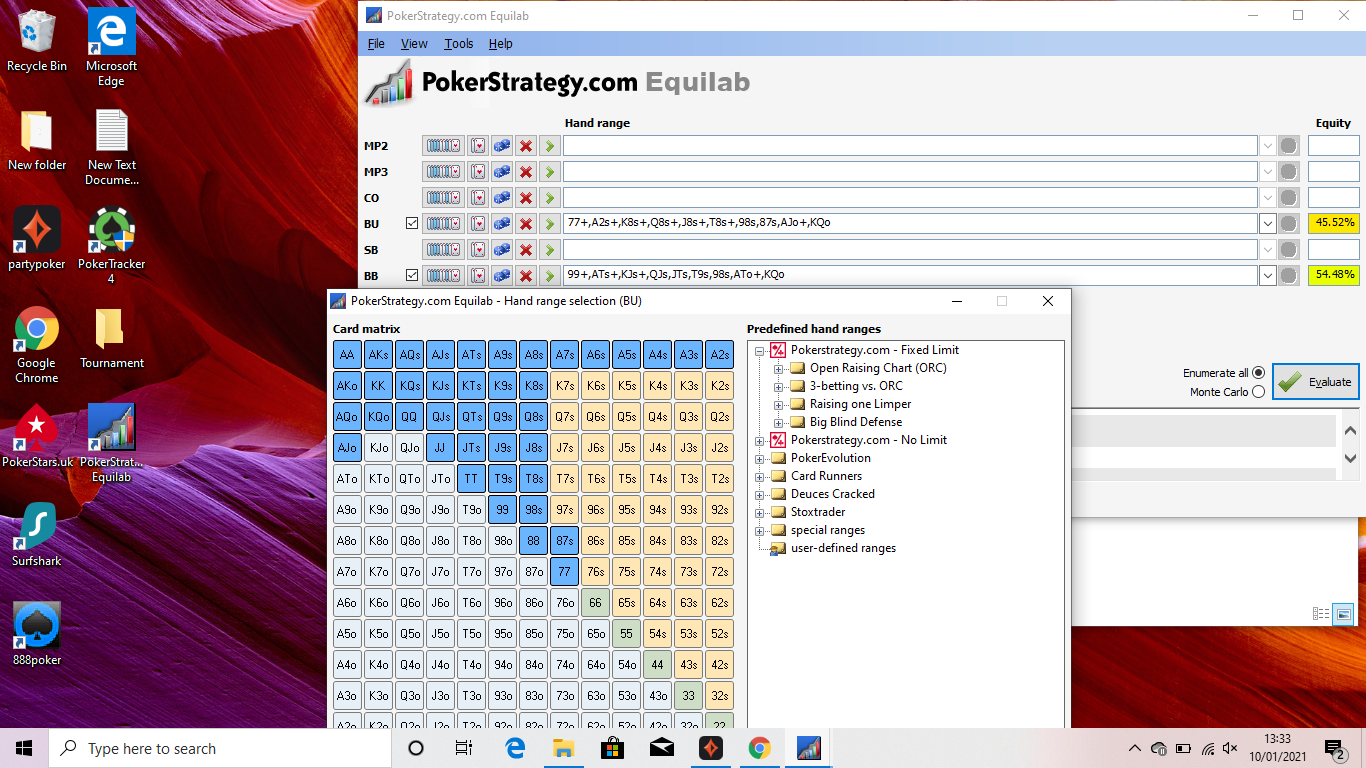Switch results panel to list view icon
Screen dimensions: 1366x768
1321,614
